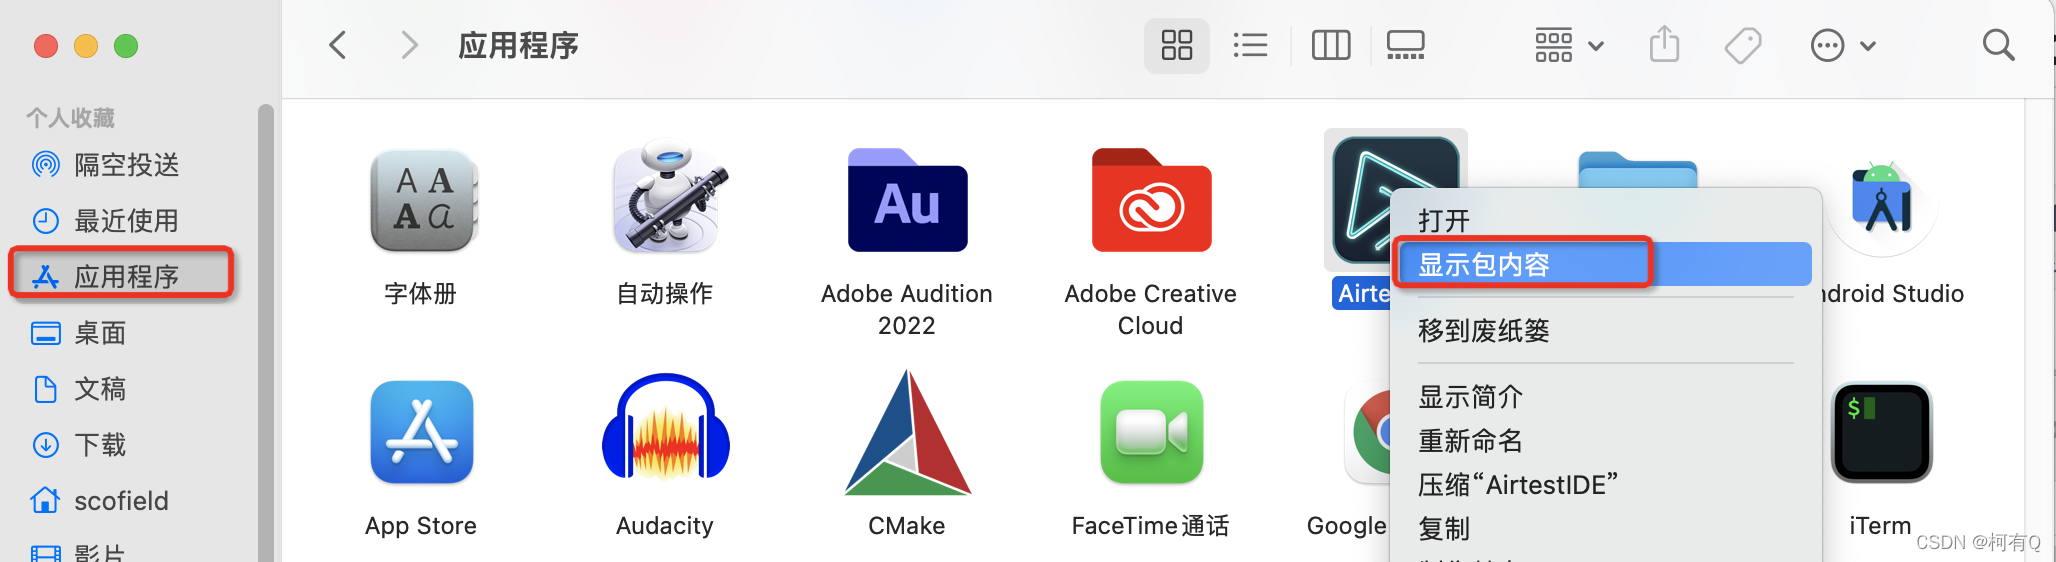Select the App Store app icon
Screen dimensions: 2056x562
(422, 432)
